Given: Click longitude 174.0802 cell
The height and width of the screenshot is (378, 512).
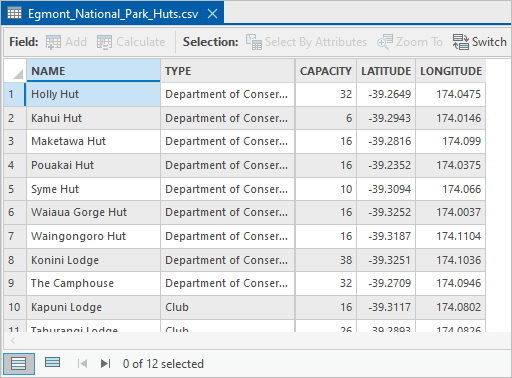Looking at the screenshot, I should click(x=451, y=307).
